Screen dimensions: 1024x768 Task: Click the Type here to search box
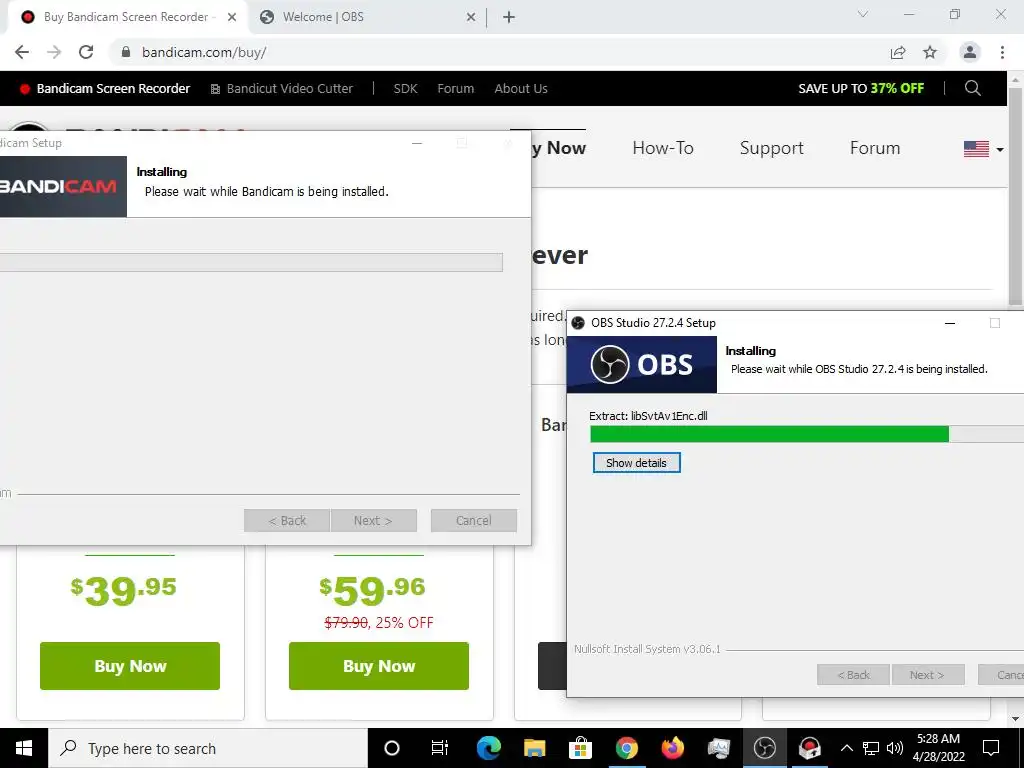coord(208,748)
